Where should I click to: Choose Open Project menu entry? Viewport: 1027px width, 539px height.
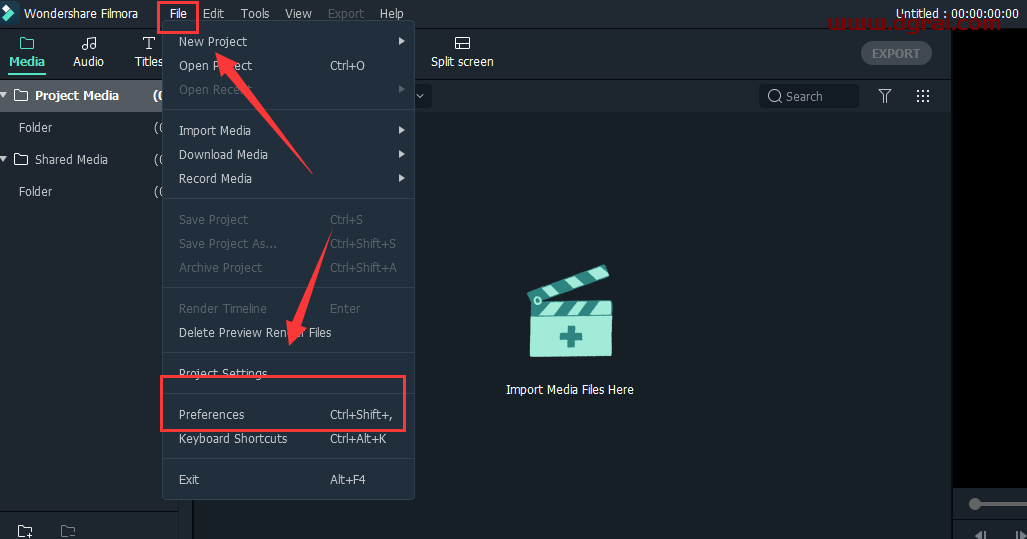[x=288, y=65]
